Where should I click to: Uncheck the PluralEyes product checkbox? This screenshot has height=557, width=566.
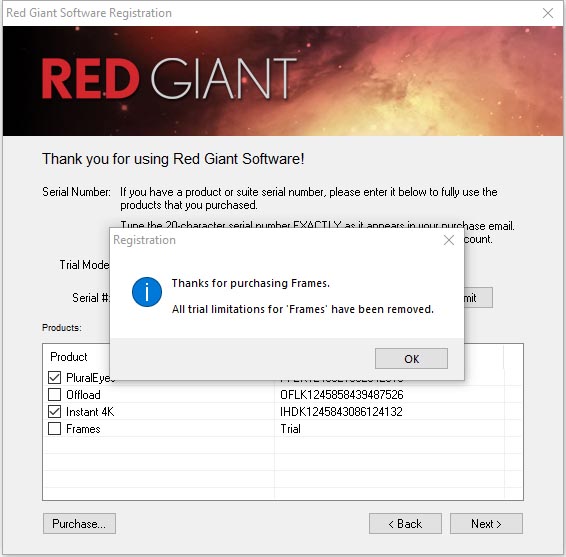click(55, 378)
